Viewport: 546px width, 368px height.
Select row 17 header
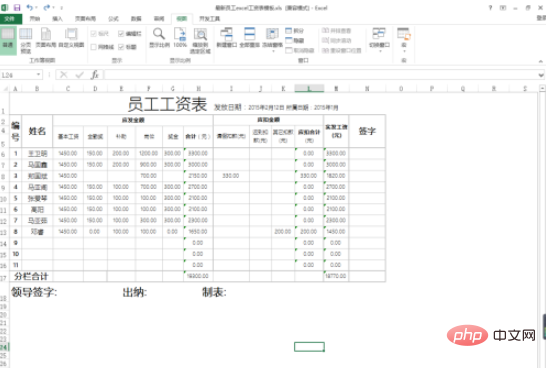4,277
